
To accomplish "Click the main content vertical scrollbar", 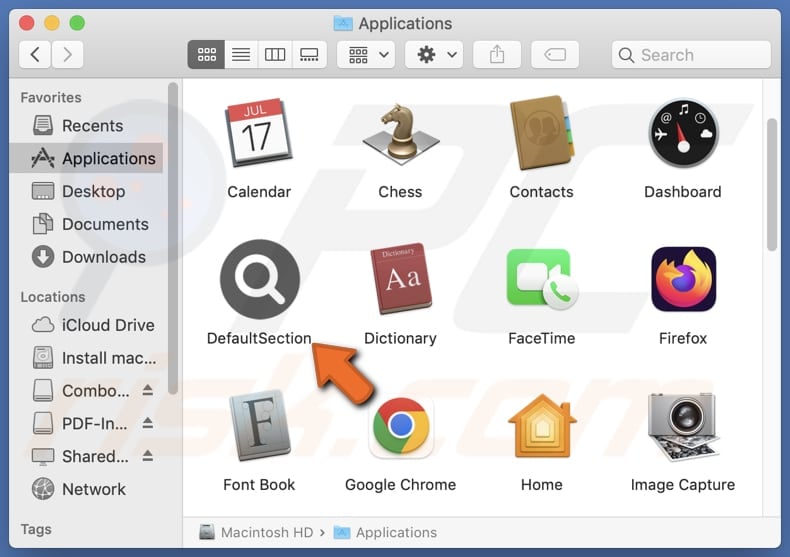I will 772,184.
